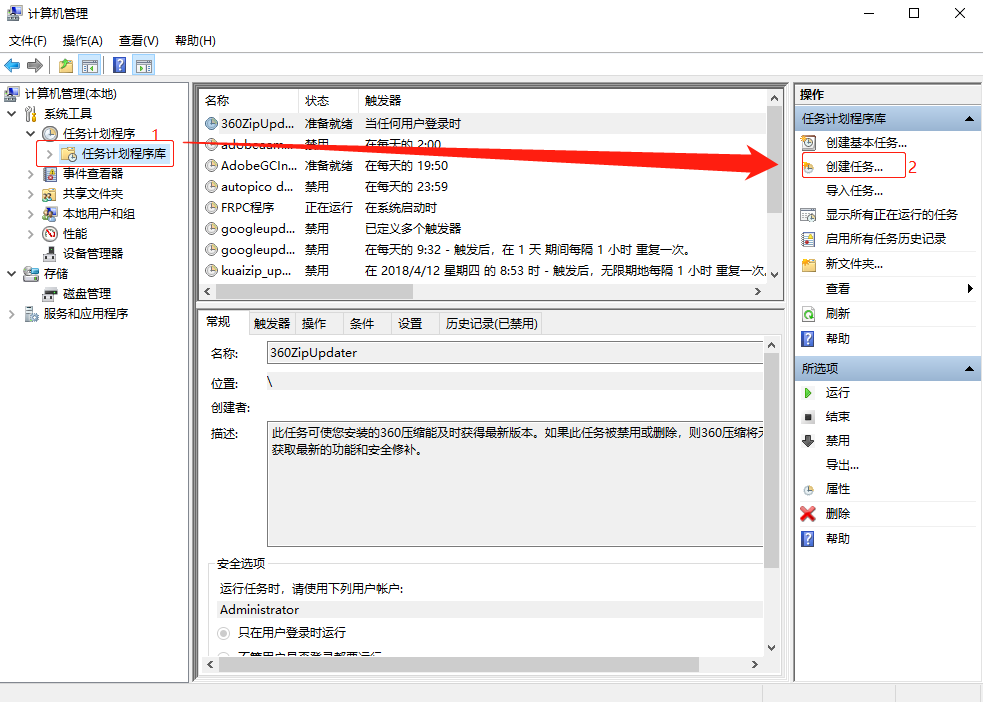This screenshot has width=983, height=702.
Task: Click 导入任务... in the actions pane
Action: tap(853, 190)
